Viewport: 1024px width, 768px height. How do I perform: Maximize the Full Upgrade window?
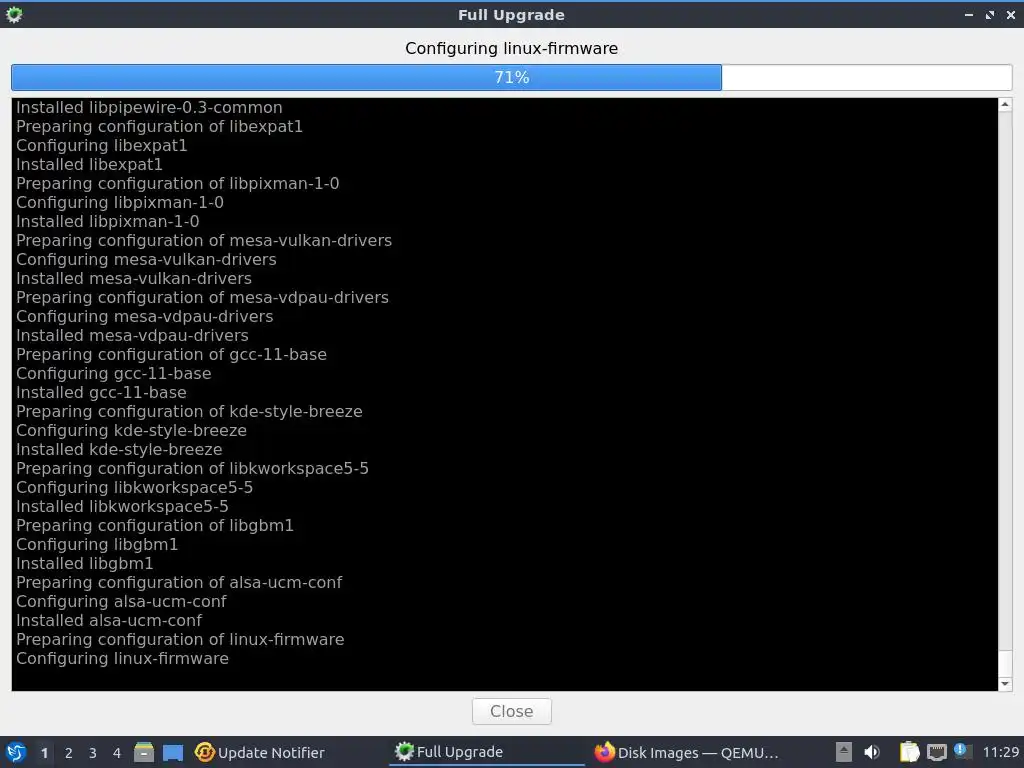click(x=990, y=14)
